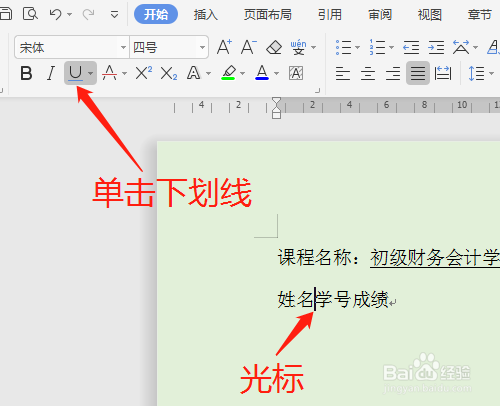
Task: Toggle justify paragraph alignment
Action: 418,73
